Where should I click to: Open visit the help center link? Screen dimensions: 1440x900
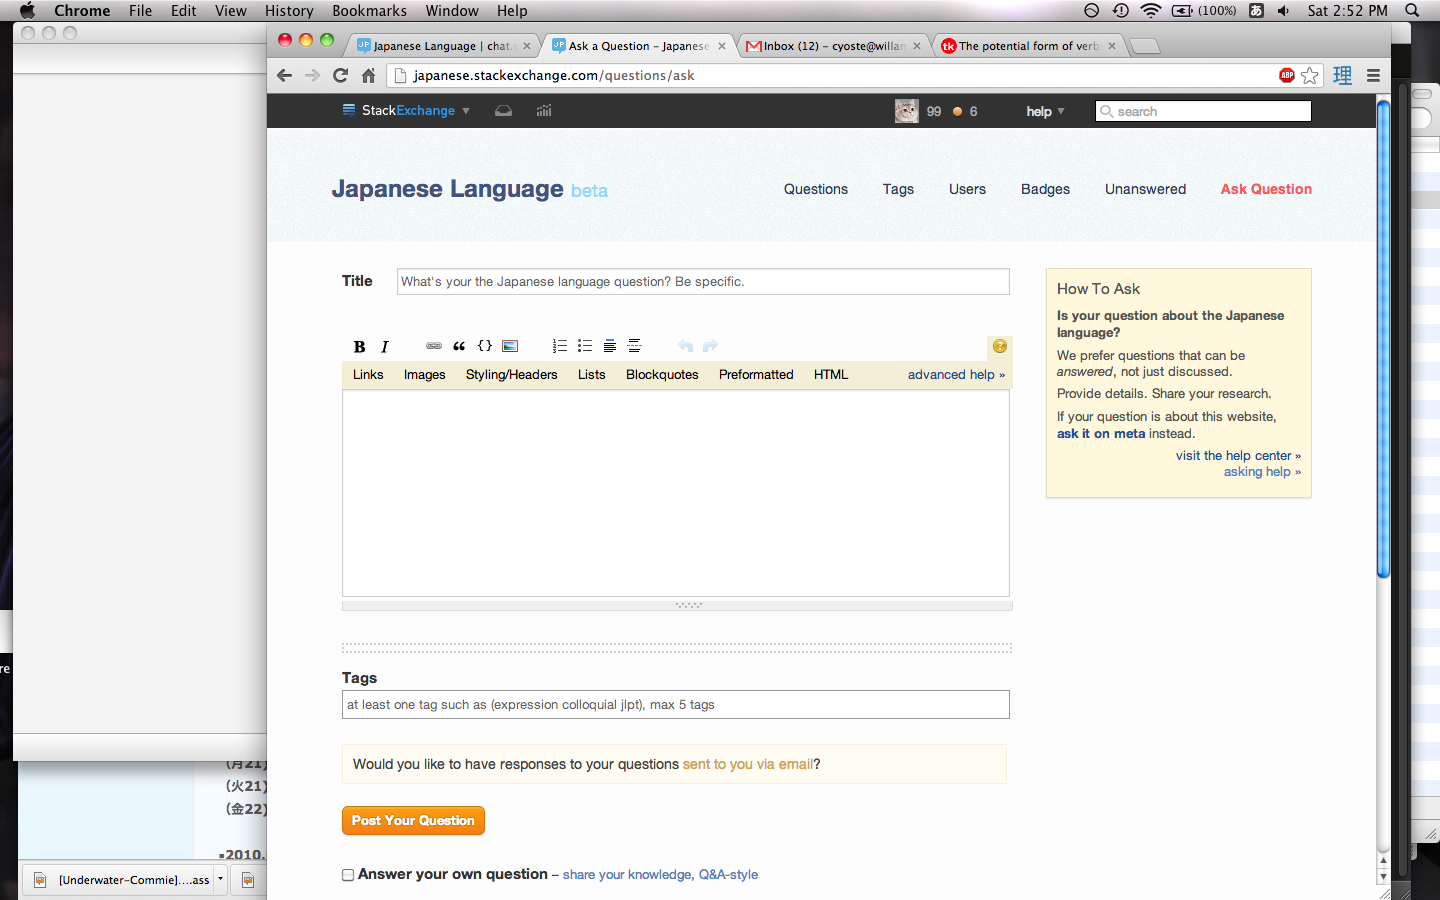point(1238,455)
